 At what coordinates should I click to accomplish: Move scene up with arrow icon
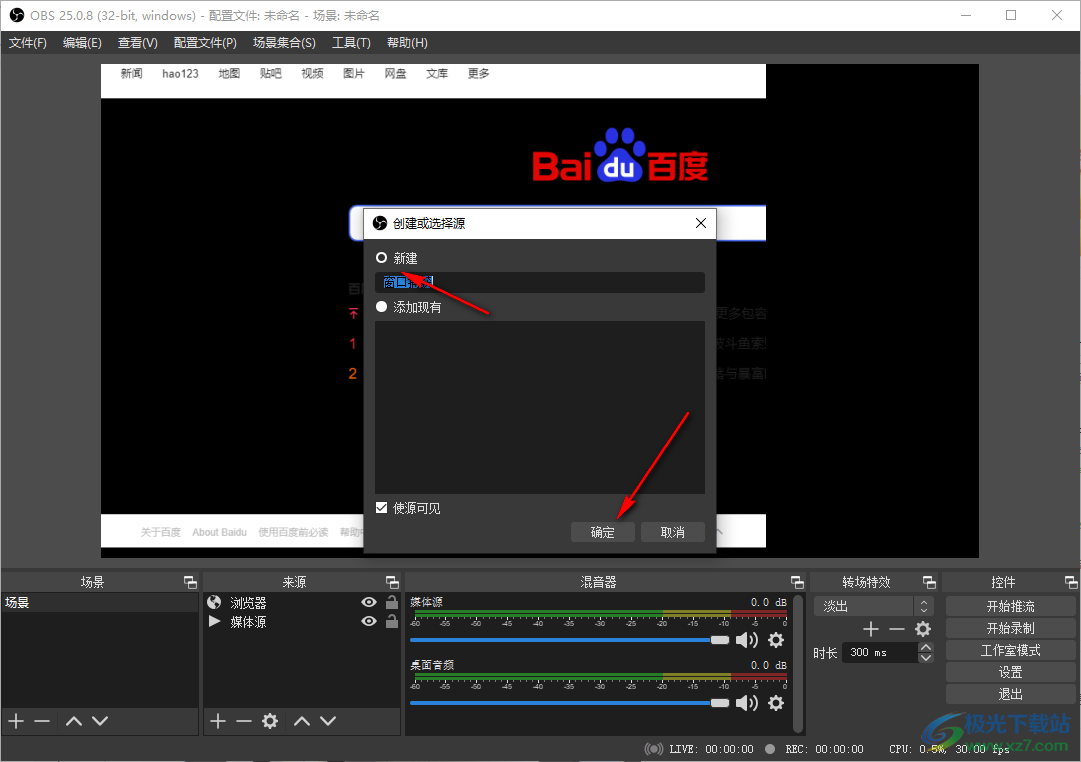(x=74, y=721)
